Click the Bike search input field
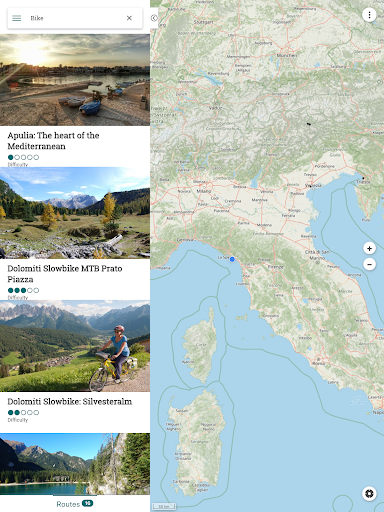Screen dimensions: 384x512 [x=75, y=18]
